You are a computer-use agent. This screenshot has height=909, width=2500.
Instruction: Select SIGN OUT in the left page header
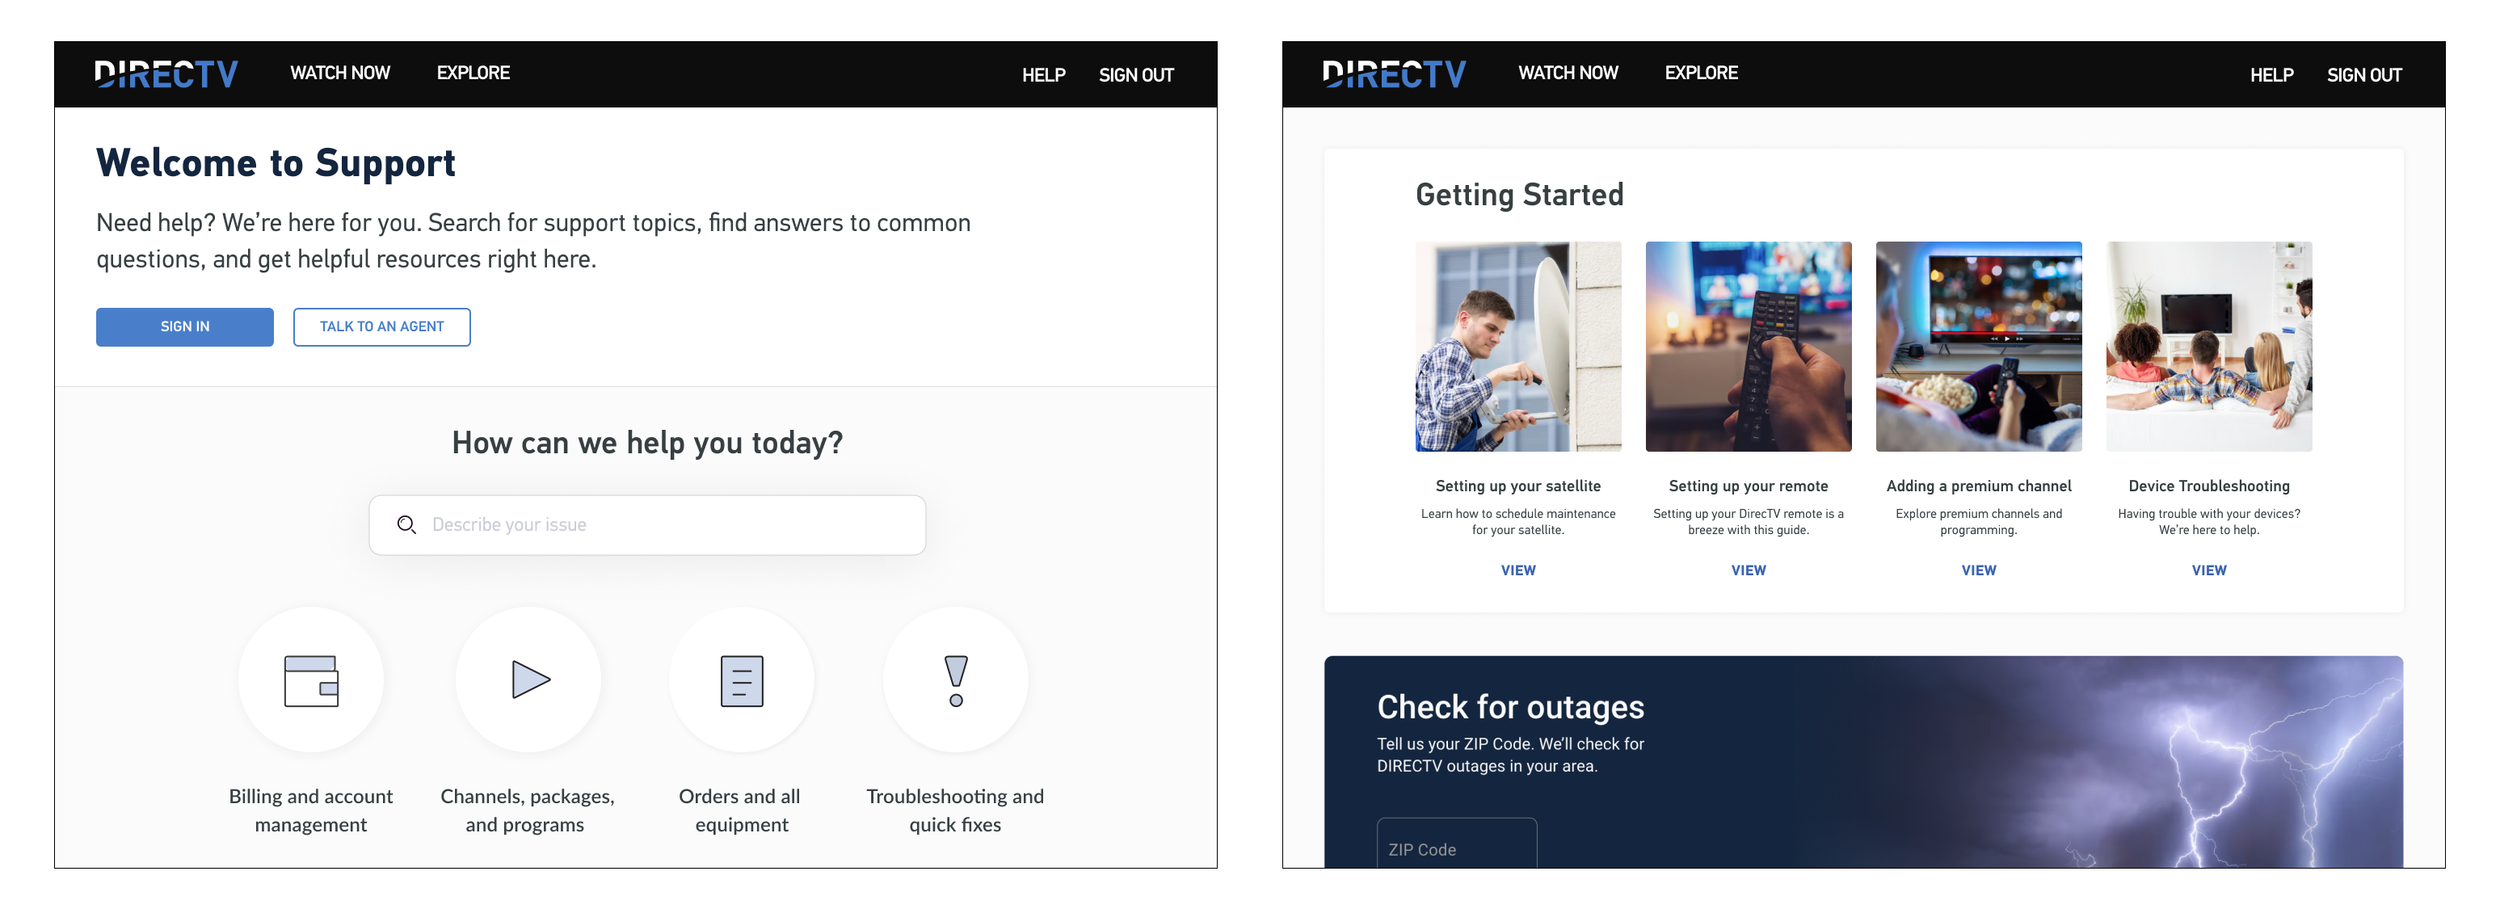point(1136,75)
